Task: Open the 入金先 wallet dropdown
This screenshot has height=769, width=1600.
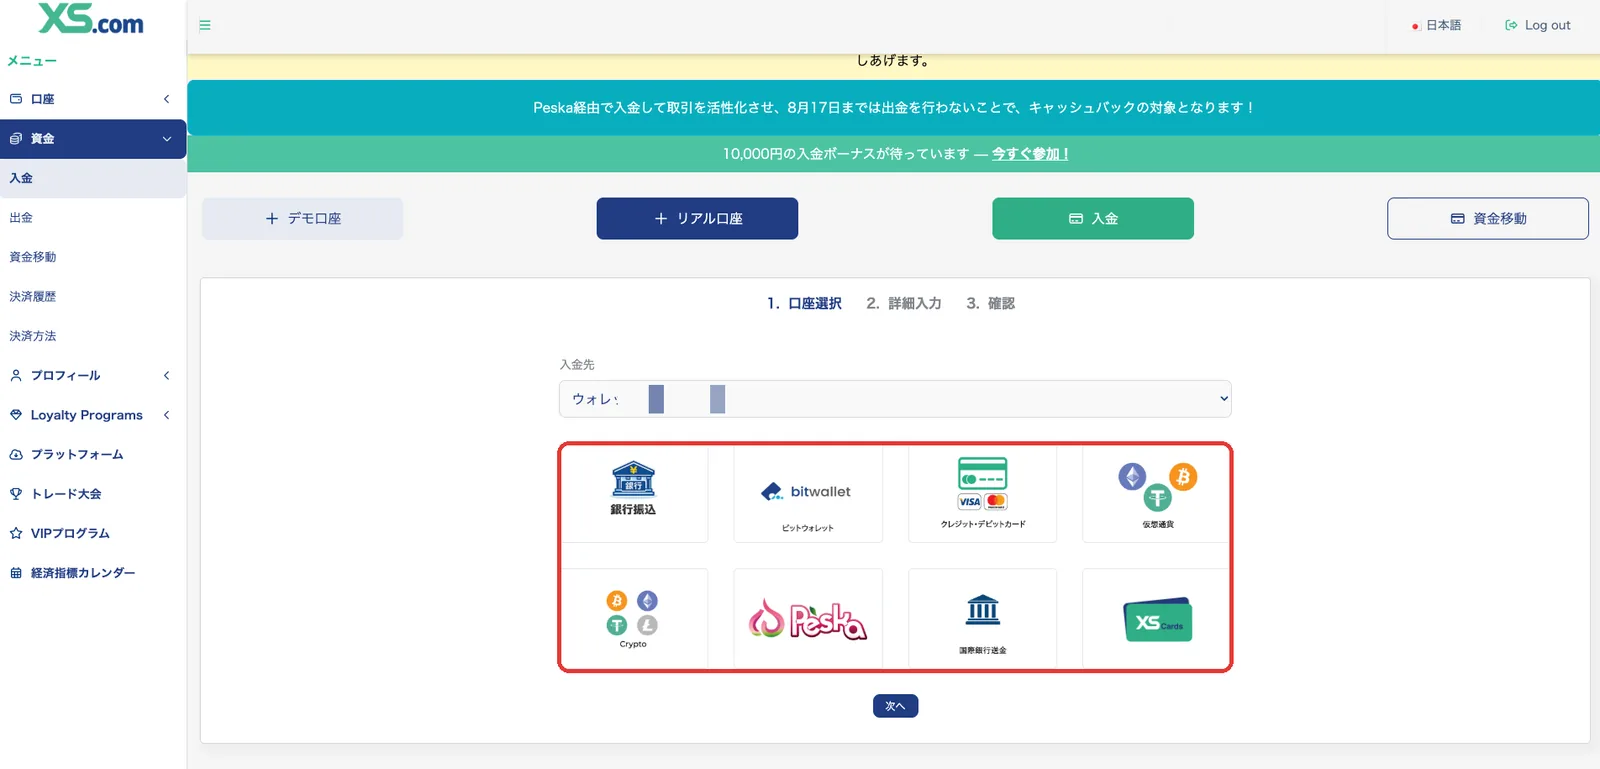Action: (x=895, y=399)
